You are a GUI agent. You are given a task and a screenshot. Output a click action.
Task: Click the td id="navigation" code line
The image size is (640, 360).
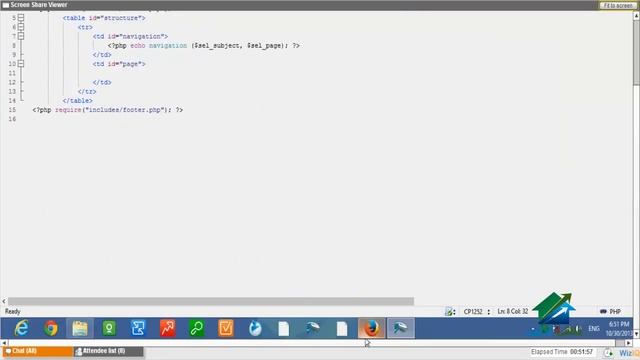click(130, 36)
